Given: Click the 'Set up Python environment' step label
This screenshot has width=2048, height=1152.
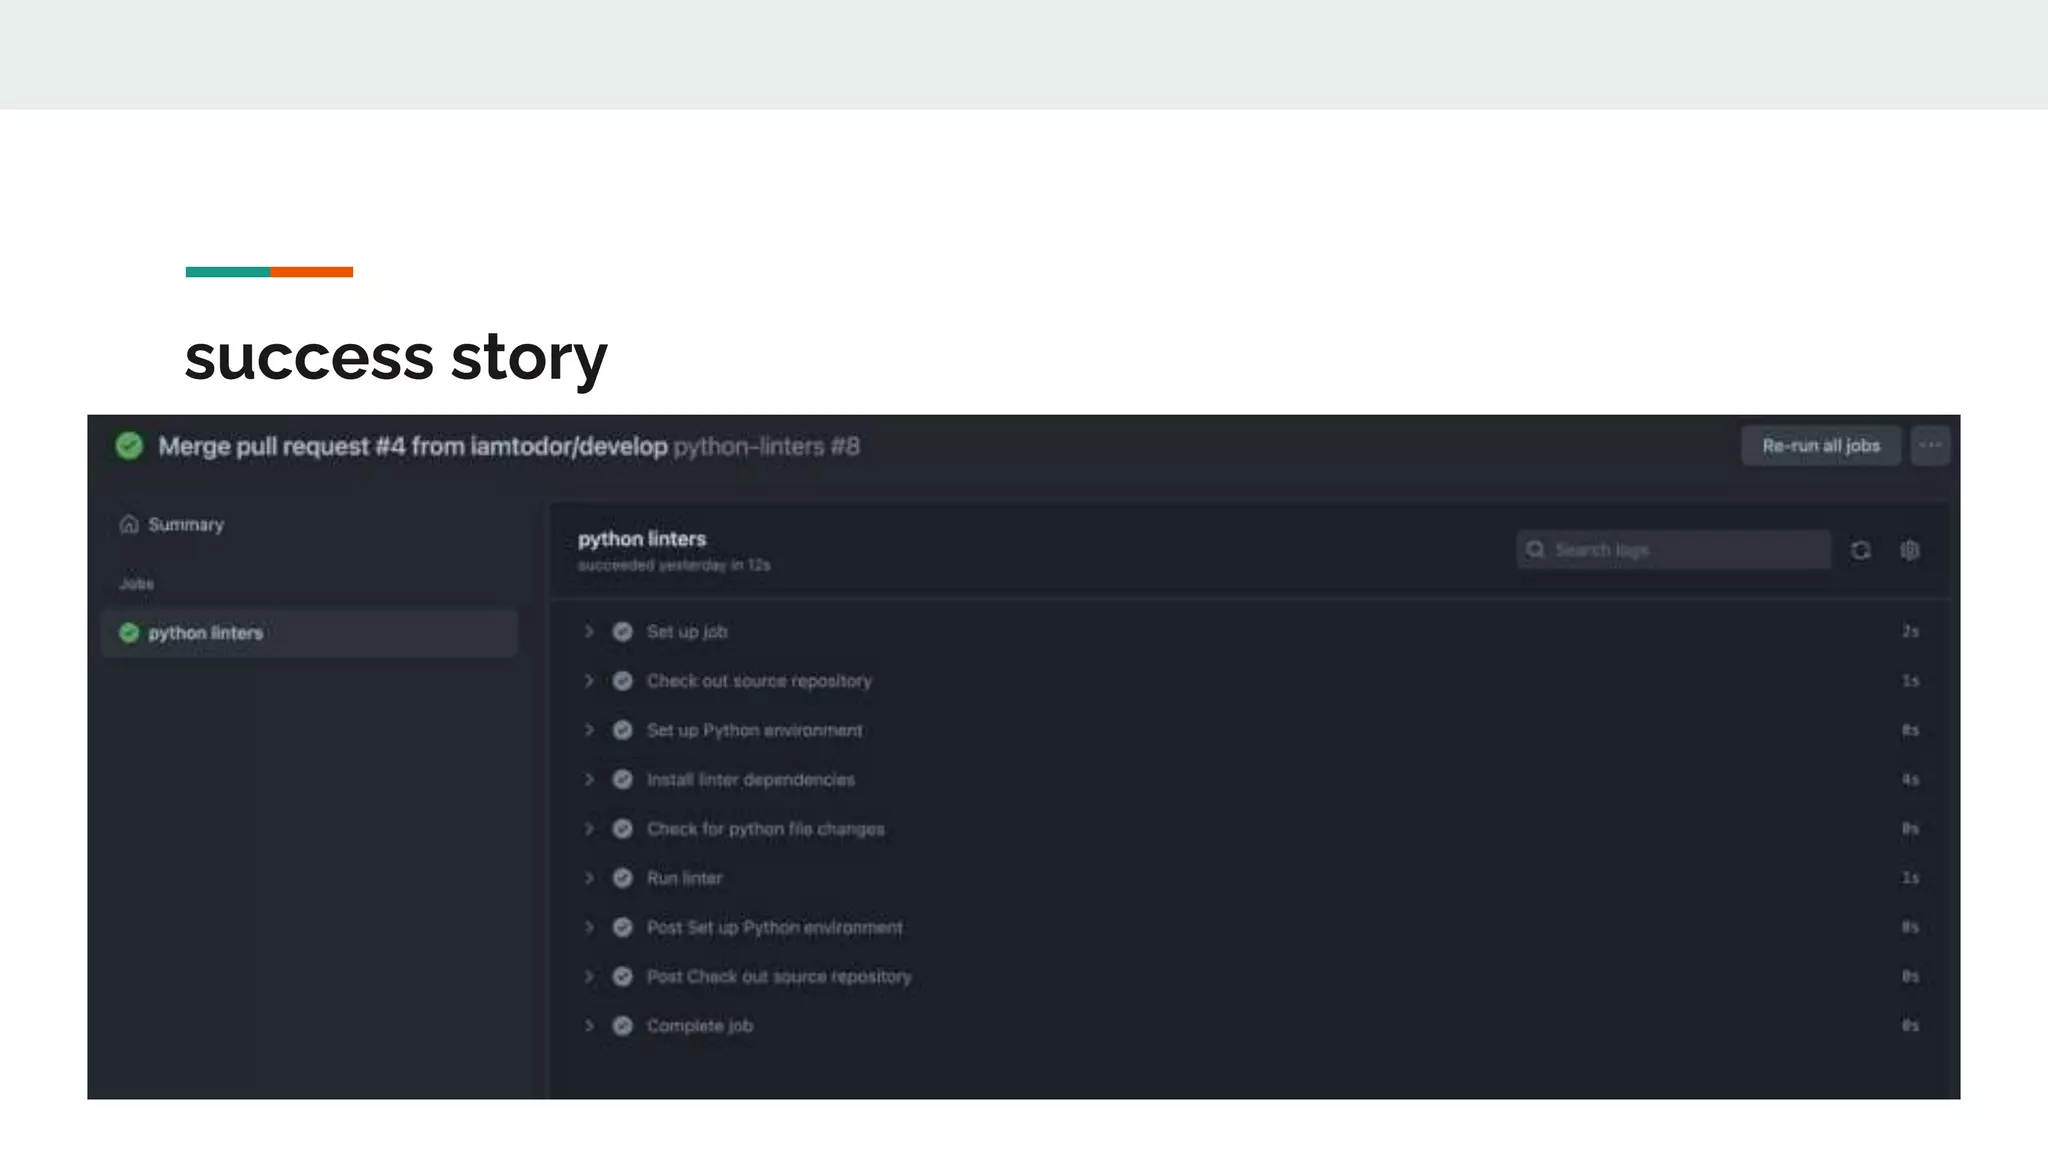Looking at the screenshot, I should (754, 730).
